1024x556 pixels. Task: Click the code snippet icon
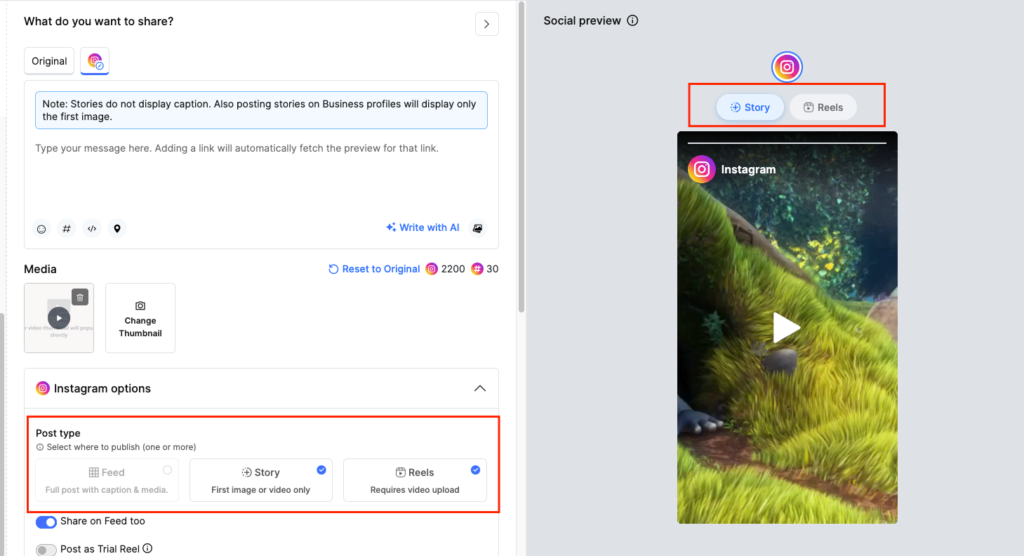pos(92,229)
